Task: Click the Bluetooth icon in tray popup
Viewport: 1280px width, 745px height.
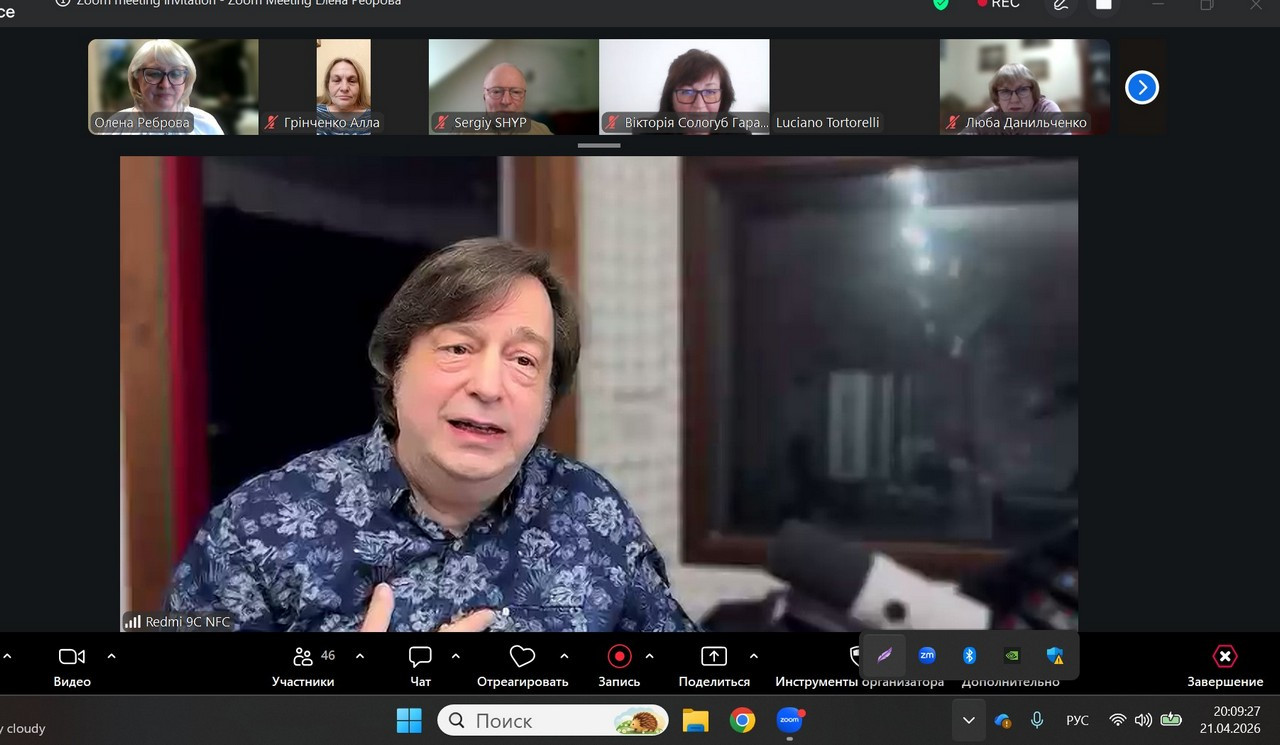Action: point(969,656)
